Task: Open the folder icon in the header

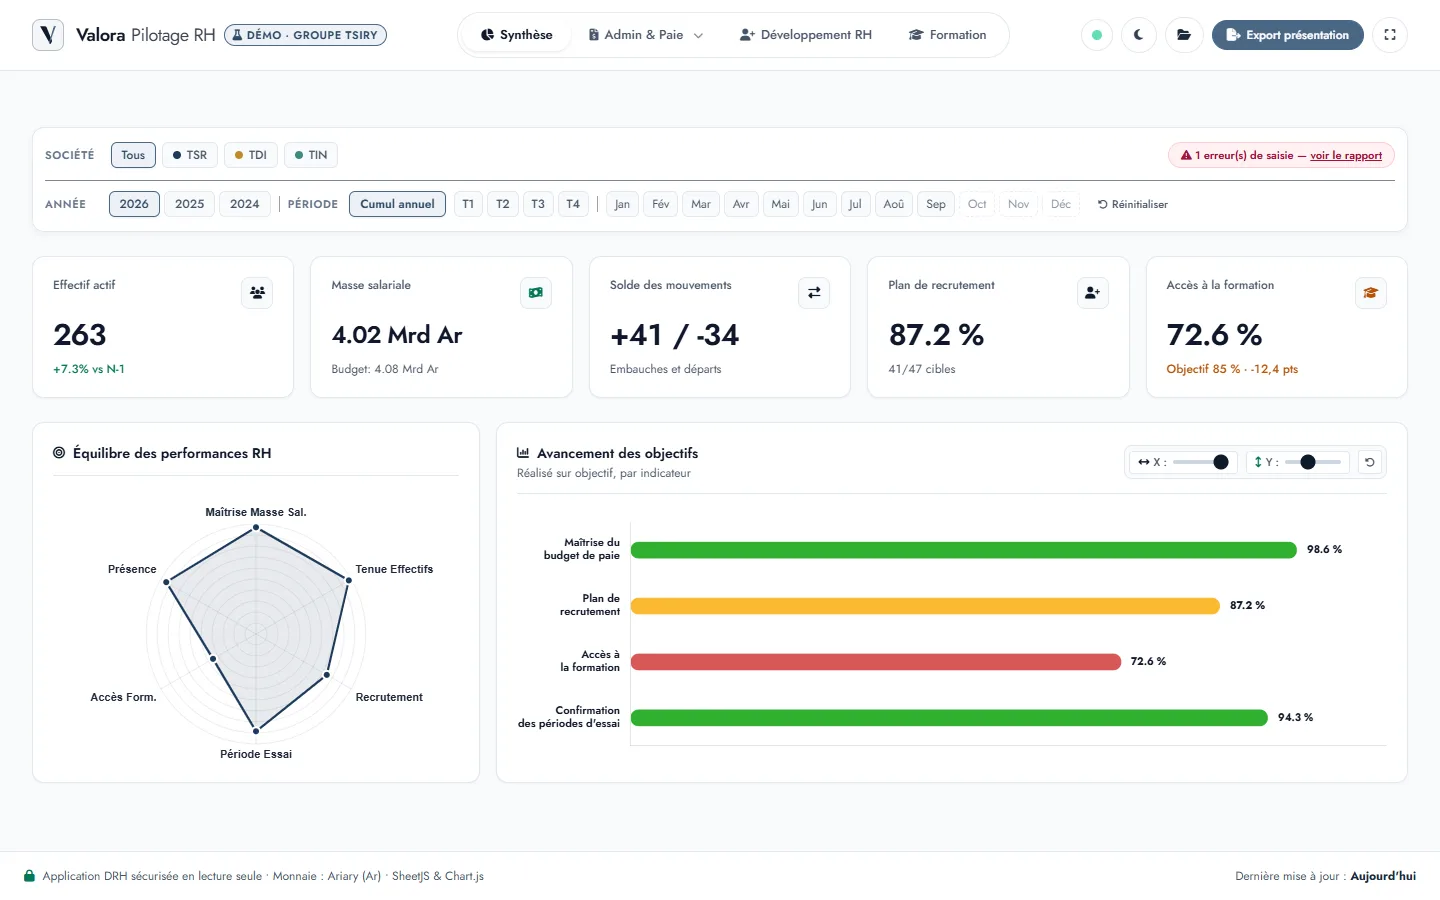Action: point(1184,35)
